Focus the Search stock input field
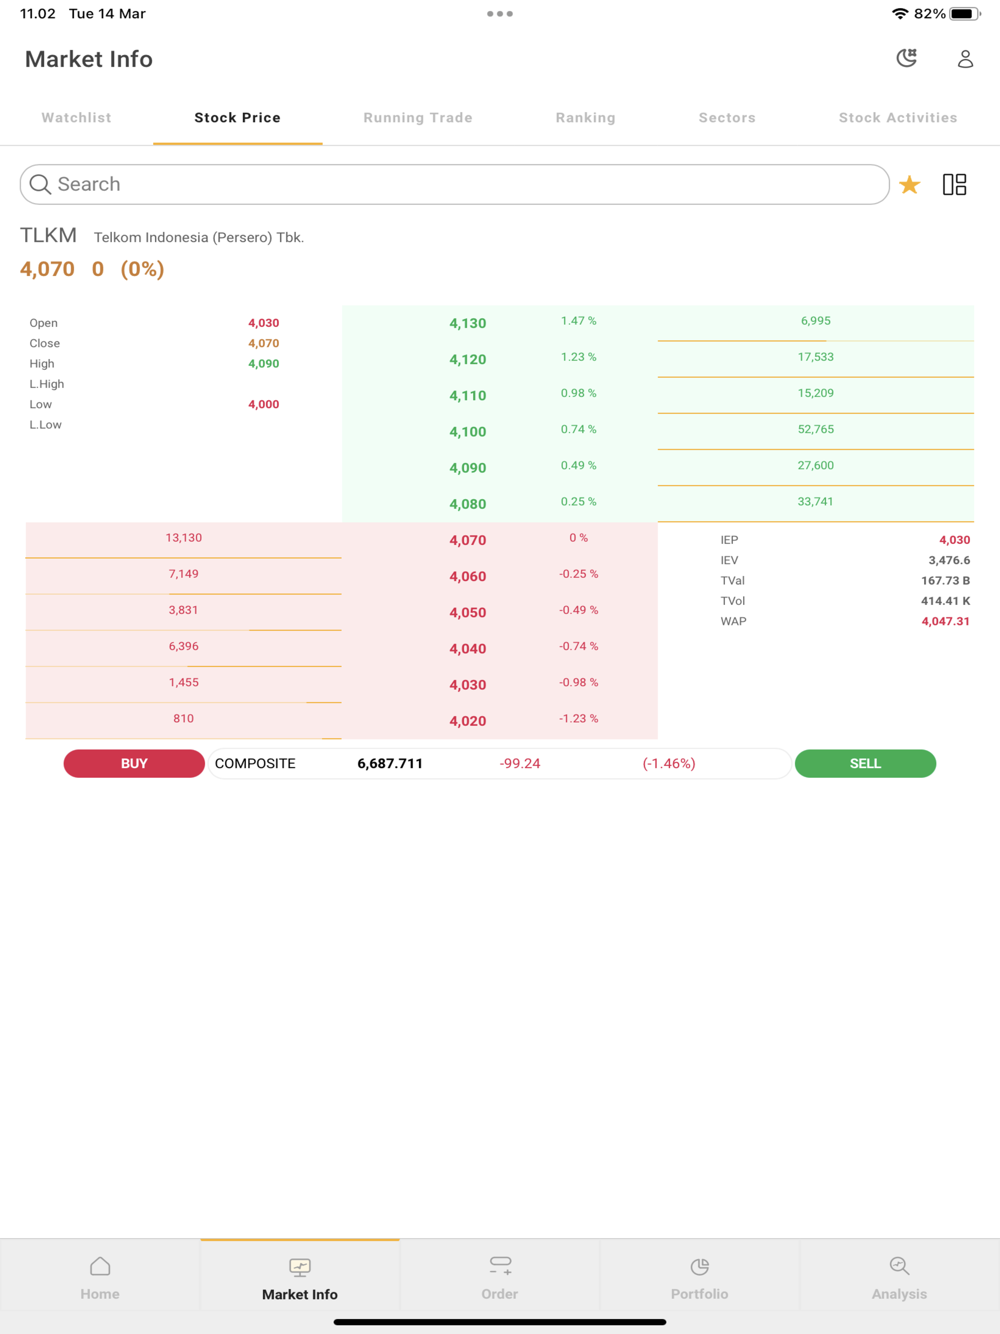The image size is (1000, 1334). 454,184
